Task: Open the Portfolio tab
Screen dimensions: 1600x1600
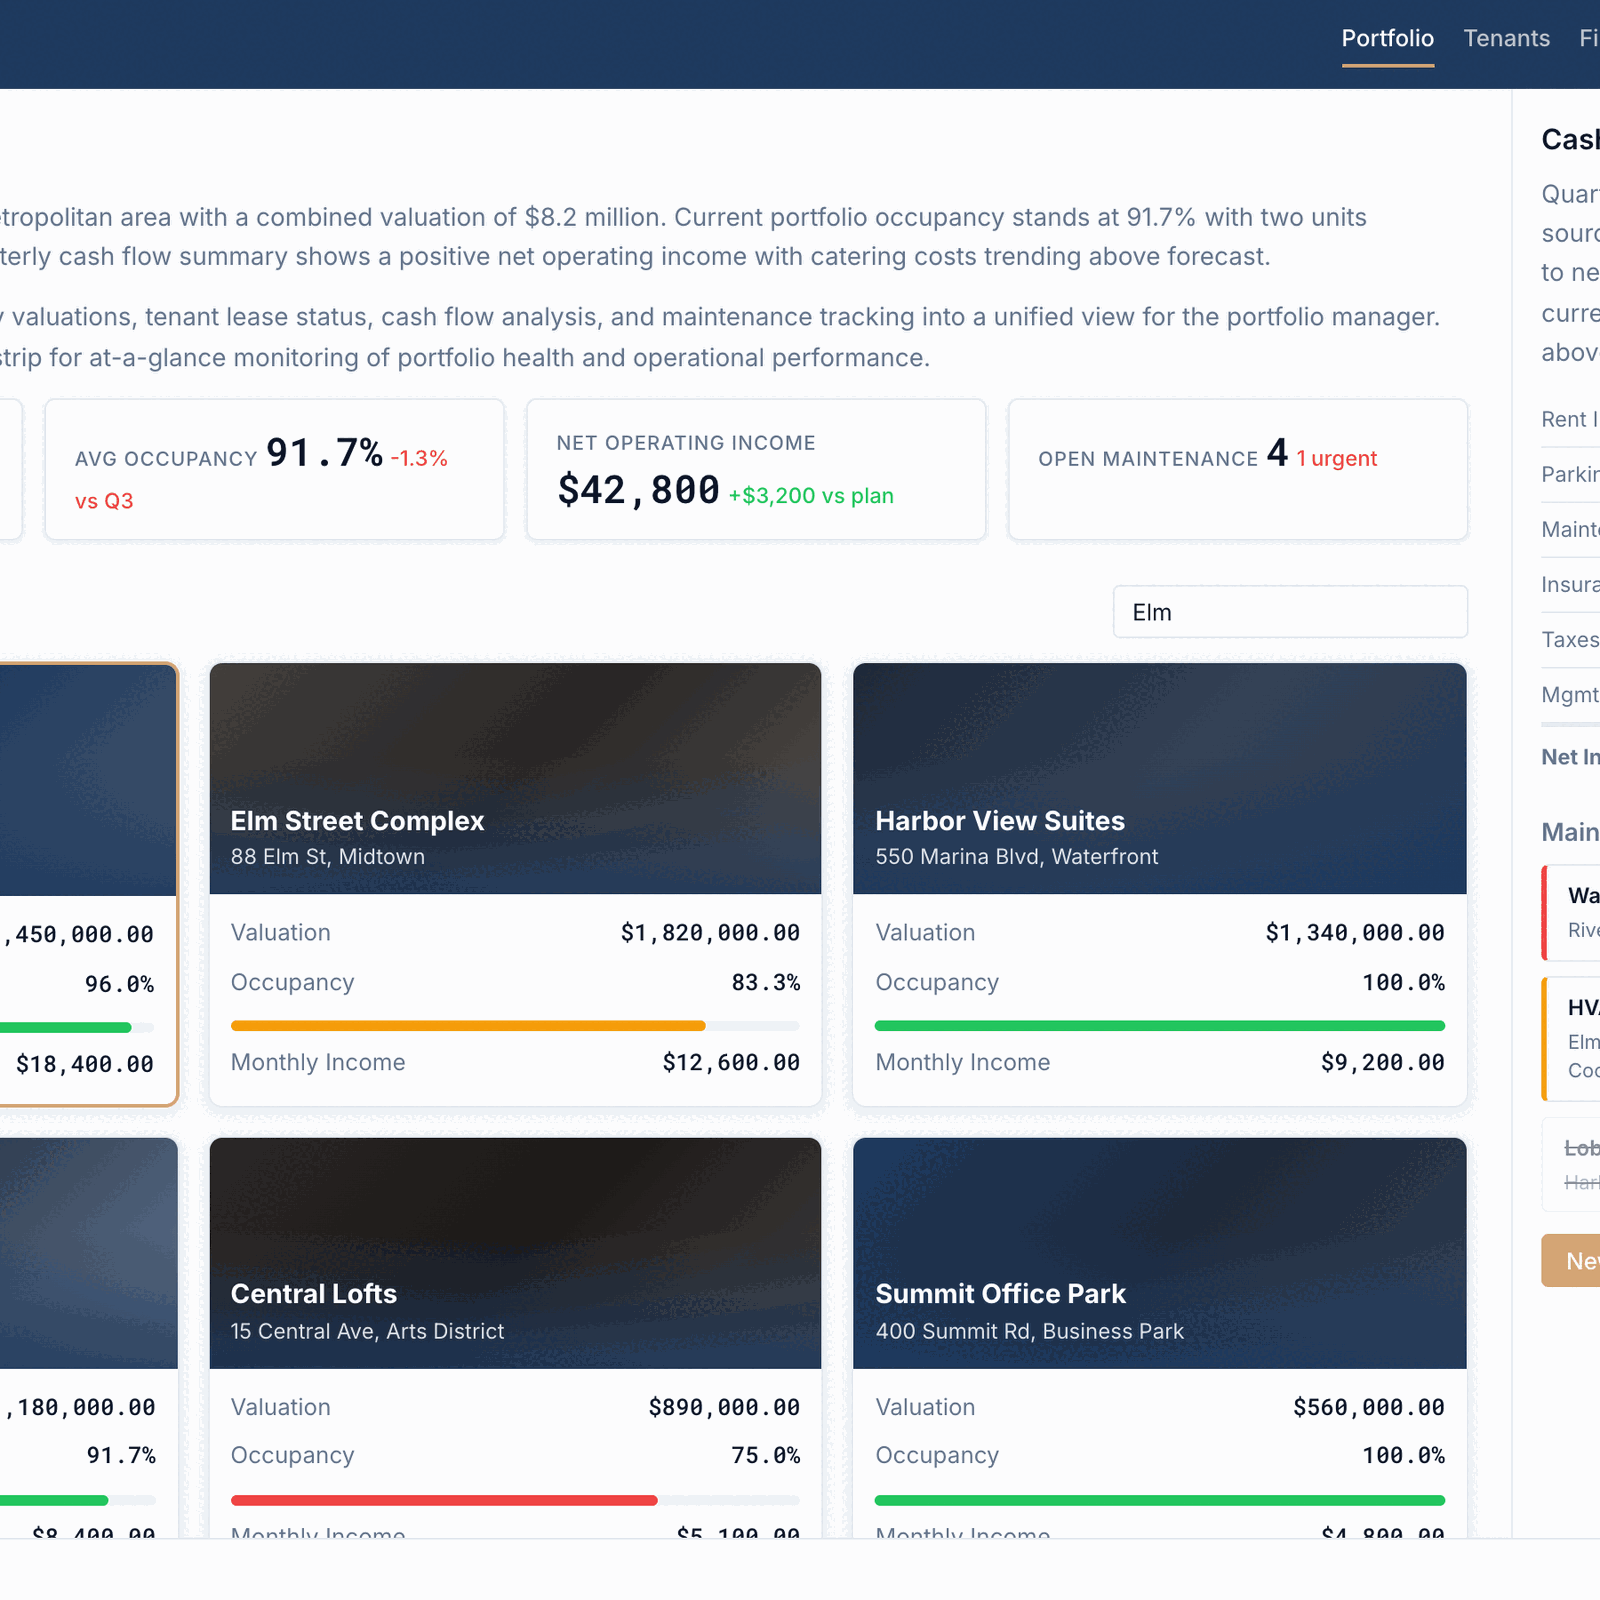Action: (1387, 38)
